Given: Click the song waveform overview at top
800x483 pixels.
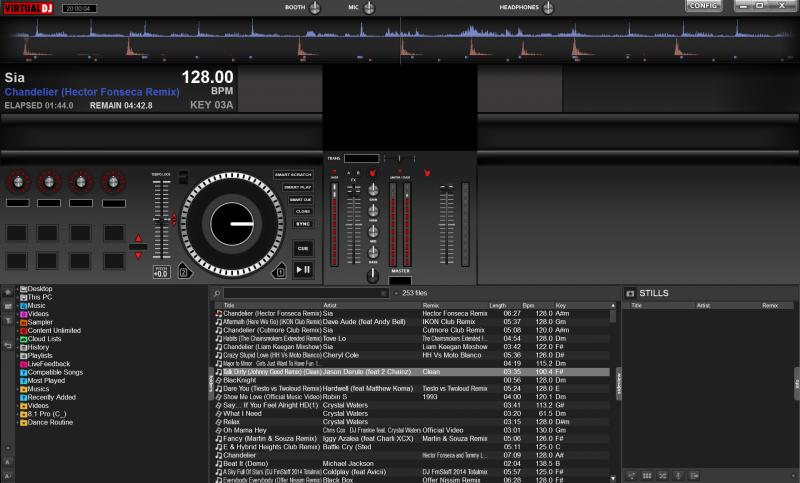Looking at the screenshot, I should click(400, 39).
